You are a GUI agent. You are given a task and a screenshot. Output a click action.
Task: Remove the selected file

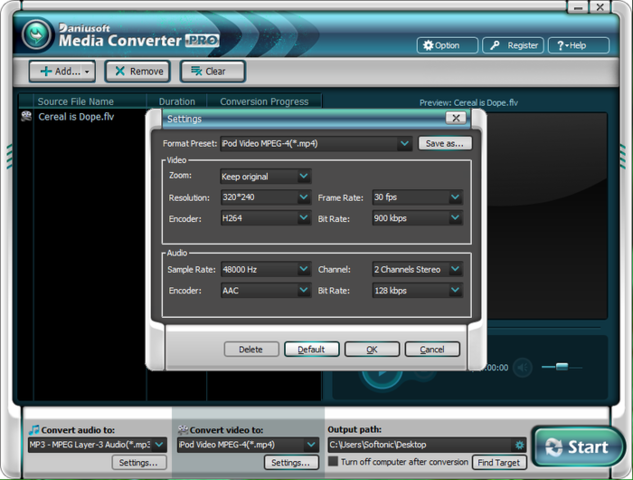[x=138, y=71]
